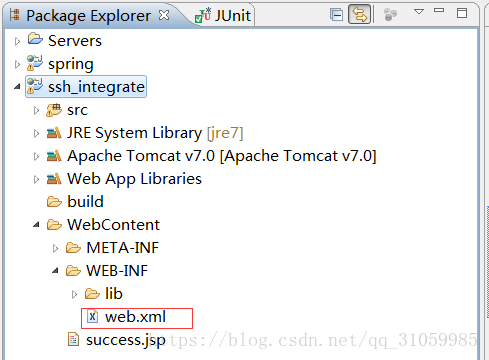The image size is (489, 360).
Task: Select the Package Explorer tab label
Action: click(88, 16)
